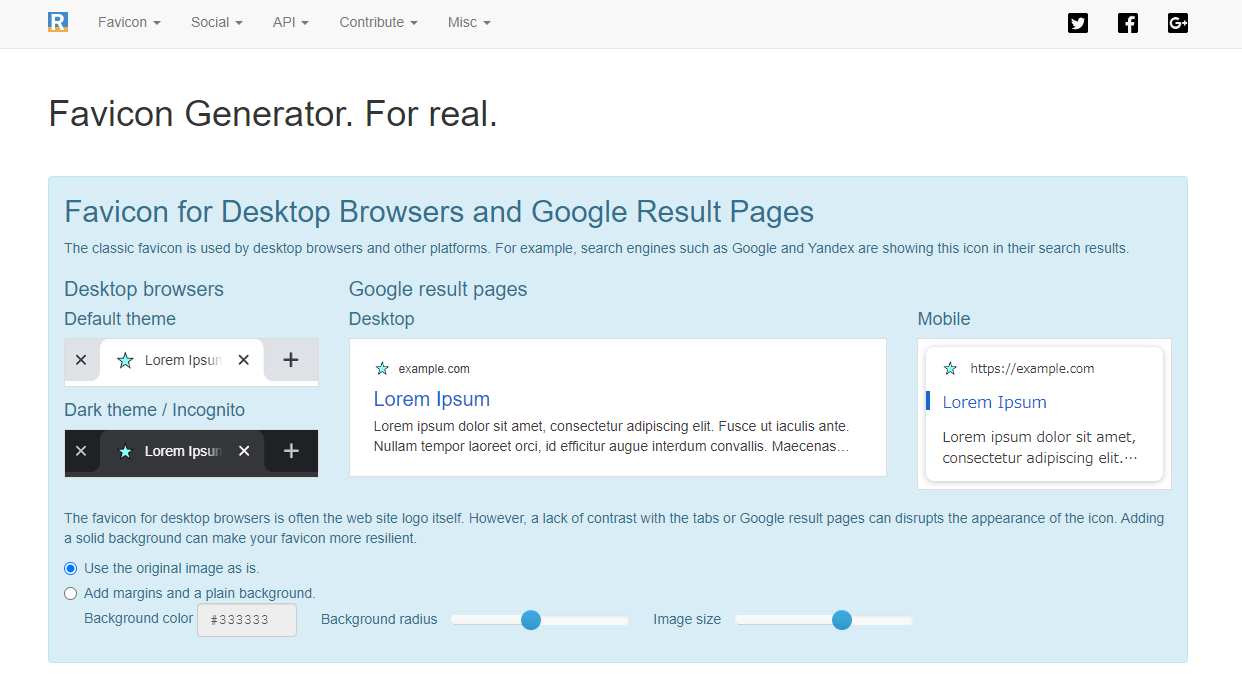The width and height of the screenshot is (1242, 680).
Task: Open the Twitter icon link
Action: coord(1077,23)
